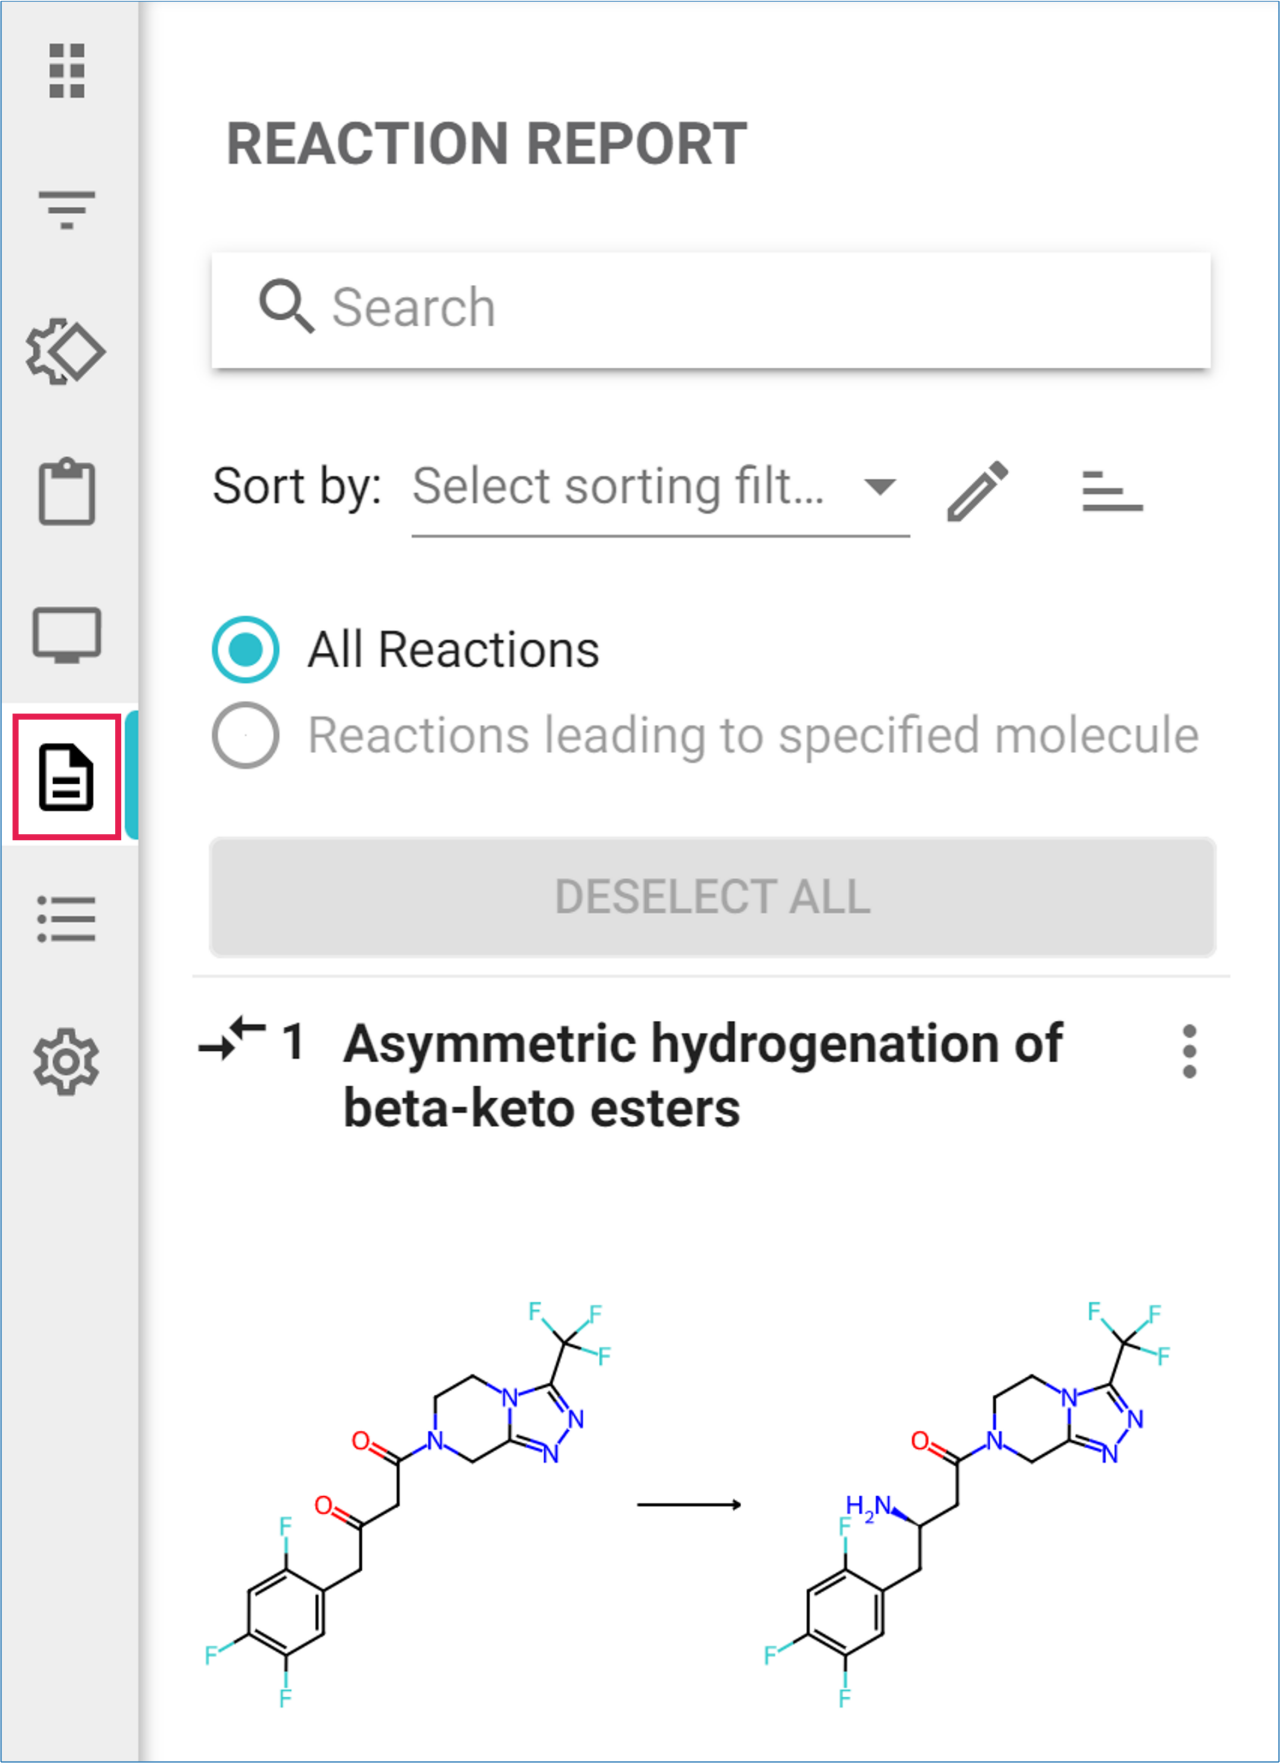Click the Search input field
Screen dimensions: 1280x1763
click(x=710, y=308)
